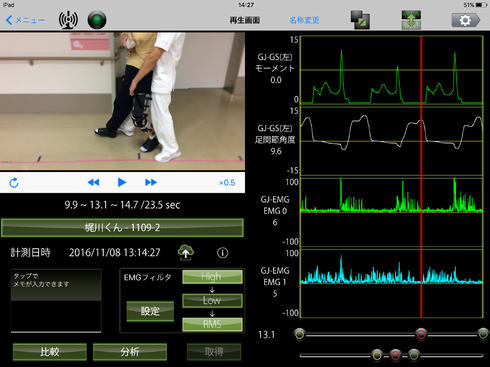Image resolution: width=490 pixels, height=367 pixels.
Task: Toggle the RMS EMG filter
Action: (212, 324)
